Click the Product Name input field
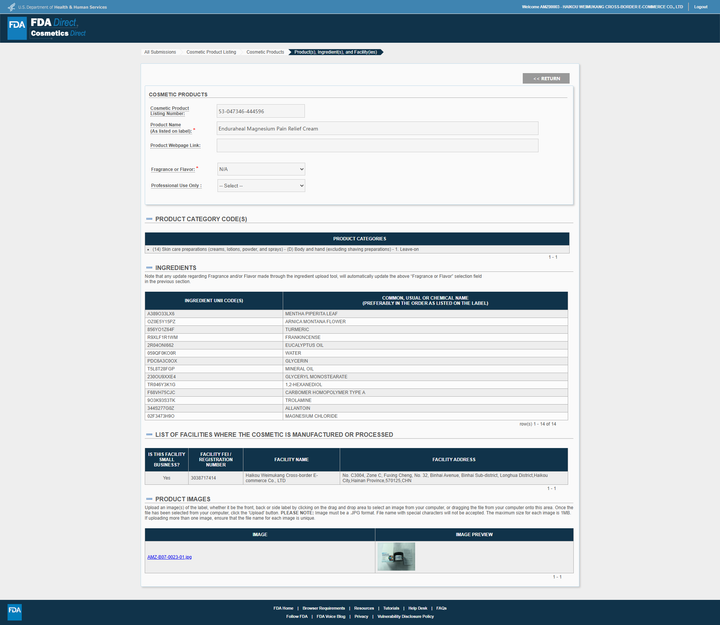 376,128
